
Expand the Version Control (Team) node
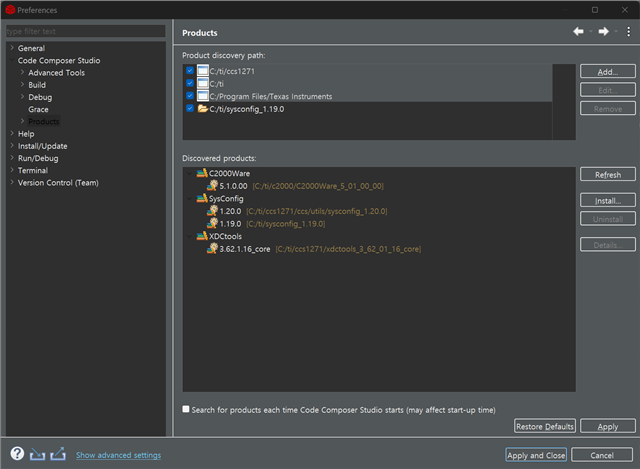11,183
